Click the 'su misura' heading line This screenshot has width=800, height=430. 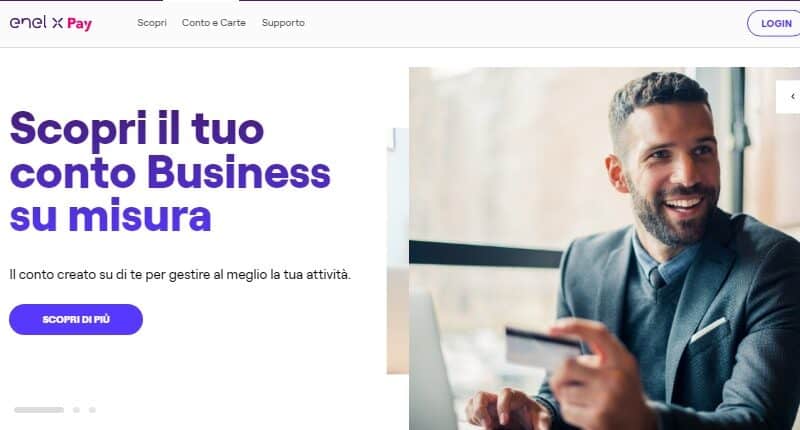pos(110,216)
